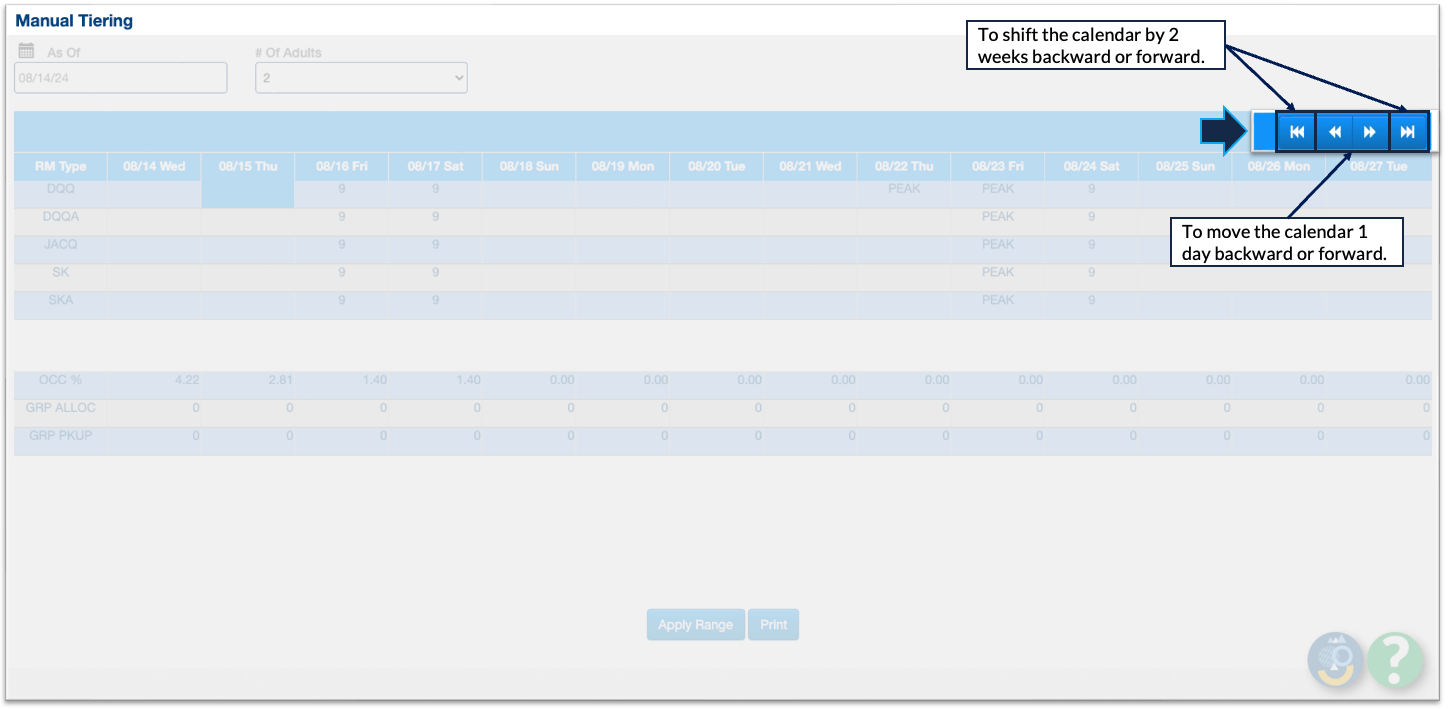Select the DQQA room type row label
This screenshot has width=1448, height=709.
coord(60,216)
